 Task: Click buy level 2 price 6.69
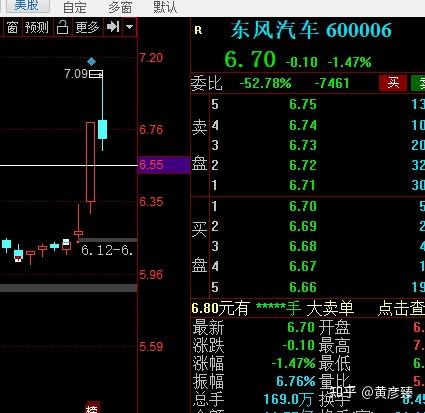[x=303, y=226]
